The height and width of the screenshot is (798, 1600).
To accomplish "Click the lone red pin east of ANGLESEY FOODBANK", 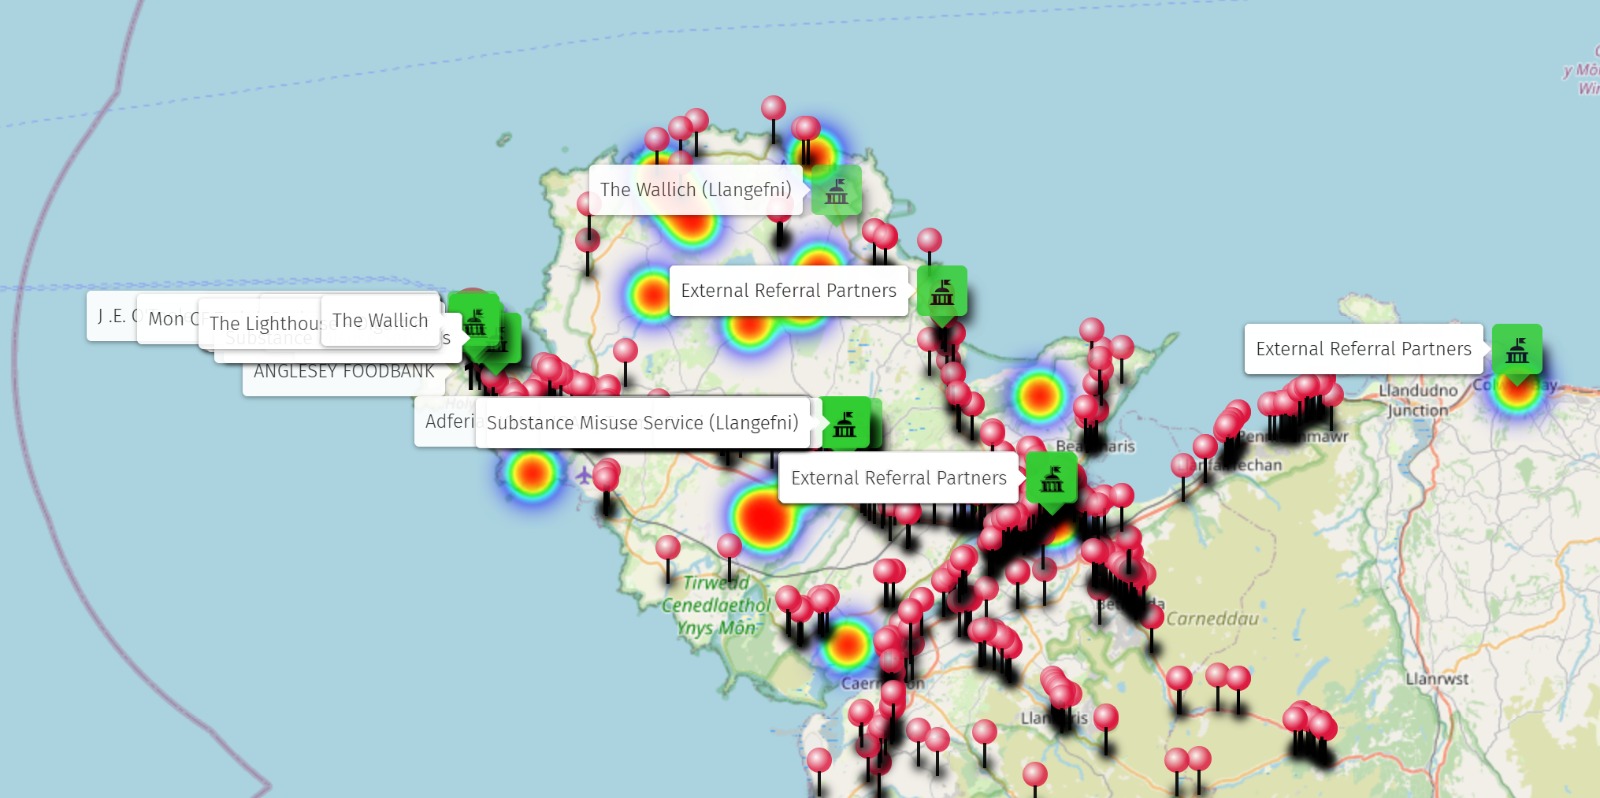I will (625, 352).
